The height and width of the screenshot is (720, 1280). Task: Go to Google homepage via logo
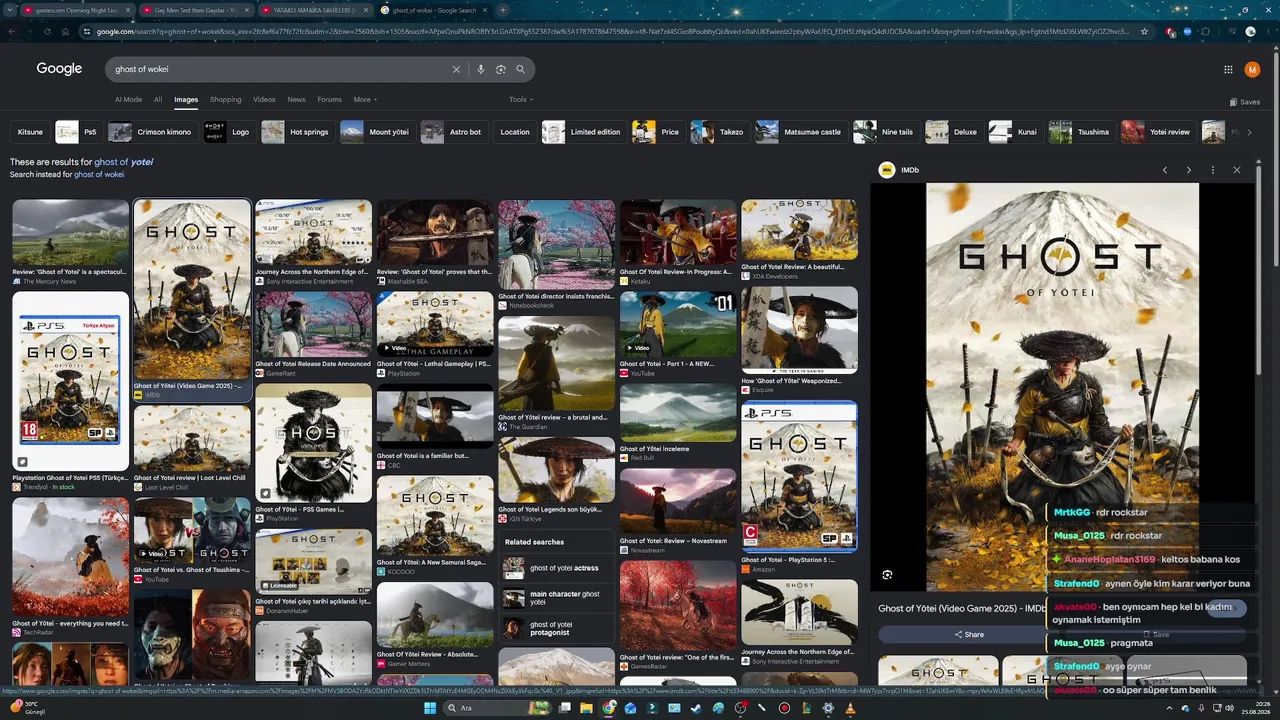pyautogui.click(x=59, y=69)
